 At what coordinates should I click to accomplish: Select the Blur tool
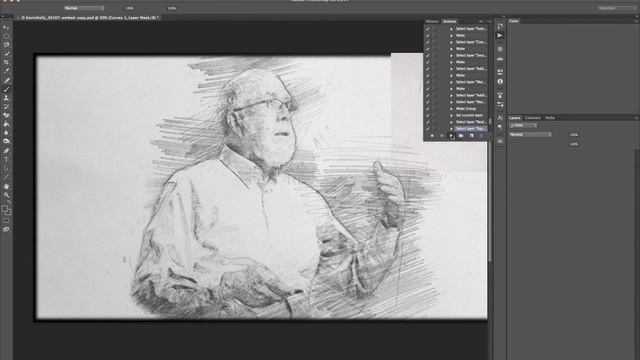click(6, 133)
